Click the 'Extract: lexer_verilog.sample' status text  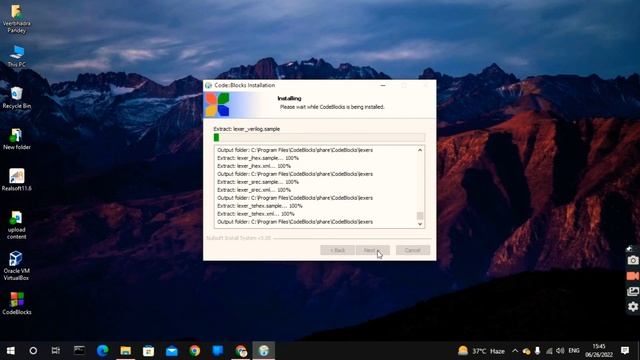pos(247,129)
